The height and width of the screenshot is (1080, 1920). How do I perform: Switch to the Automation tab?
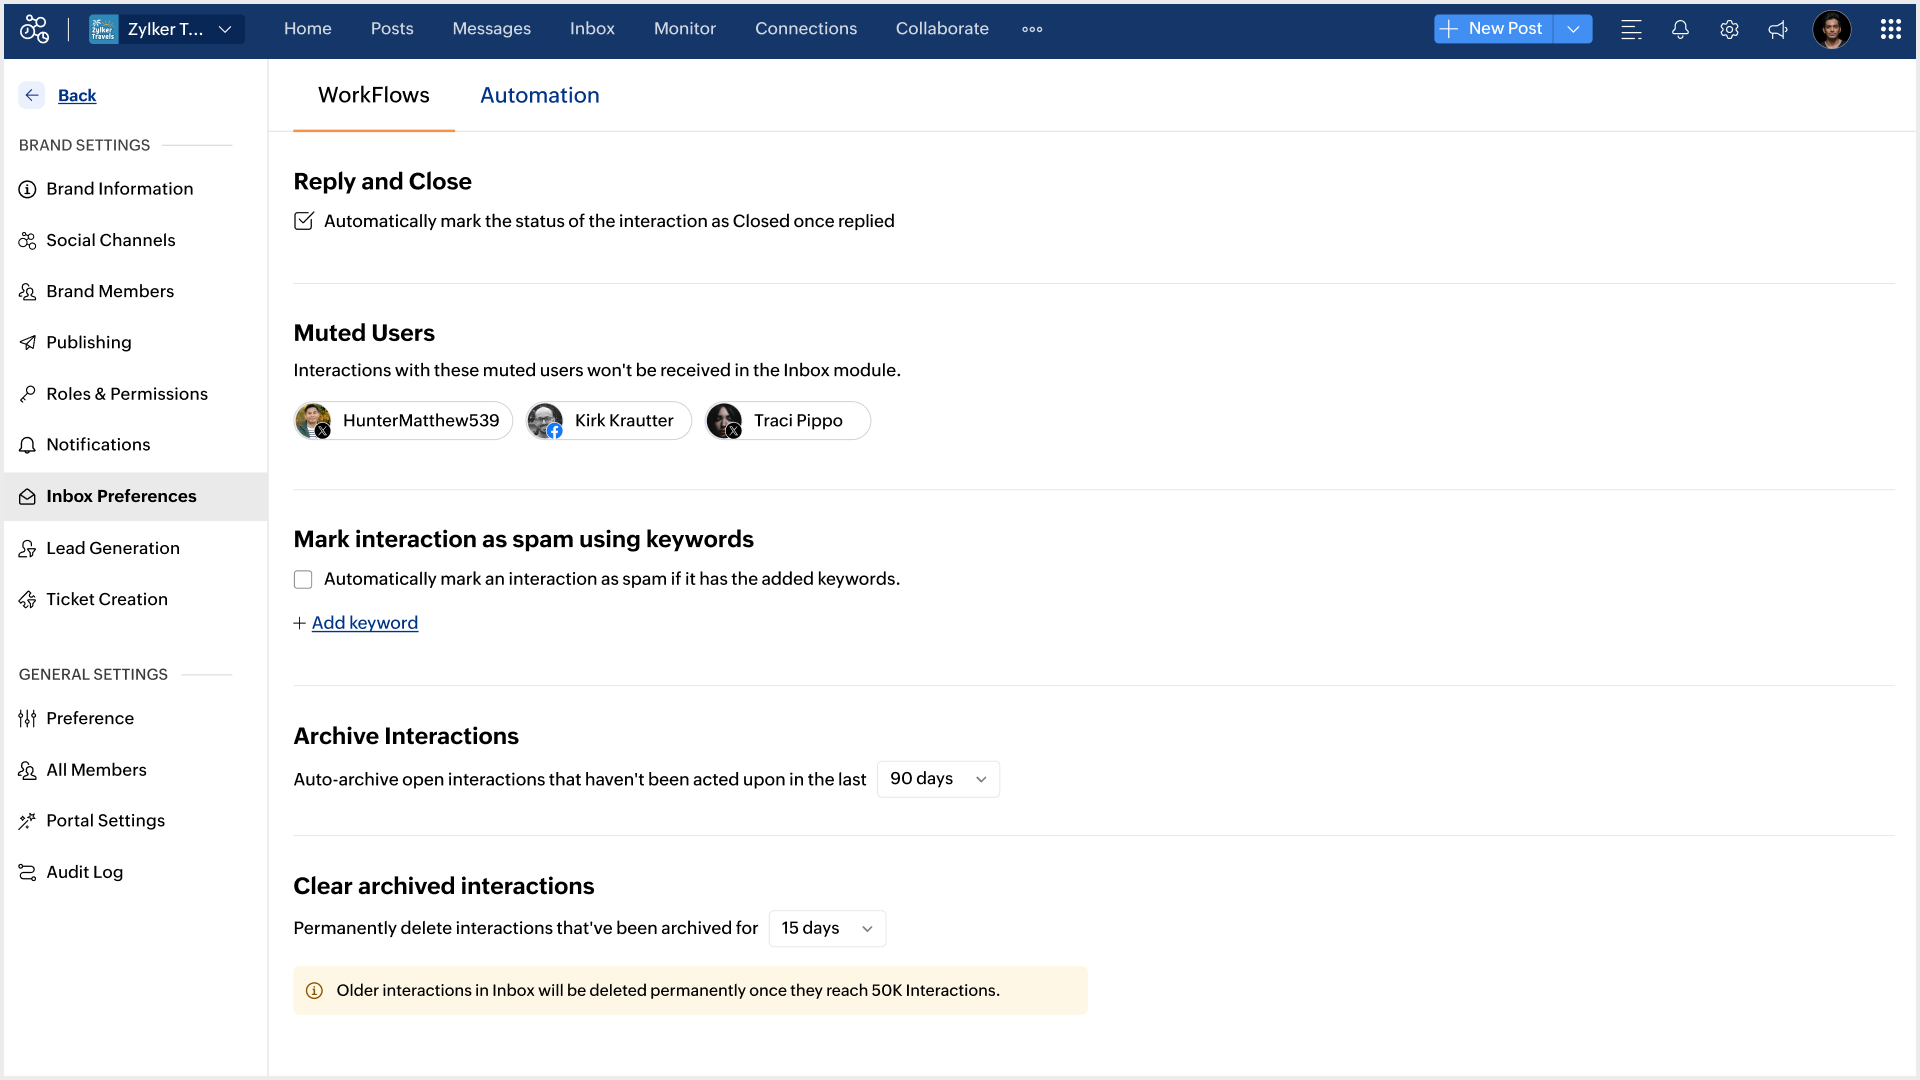[x=539, y=95]
